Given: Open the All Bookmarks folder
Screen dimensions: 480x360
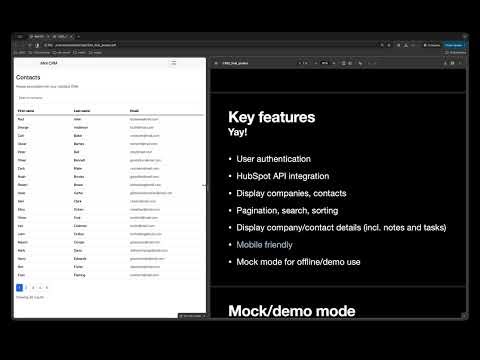Looking at the screenshot, I should coord(456,52).
